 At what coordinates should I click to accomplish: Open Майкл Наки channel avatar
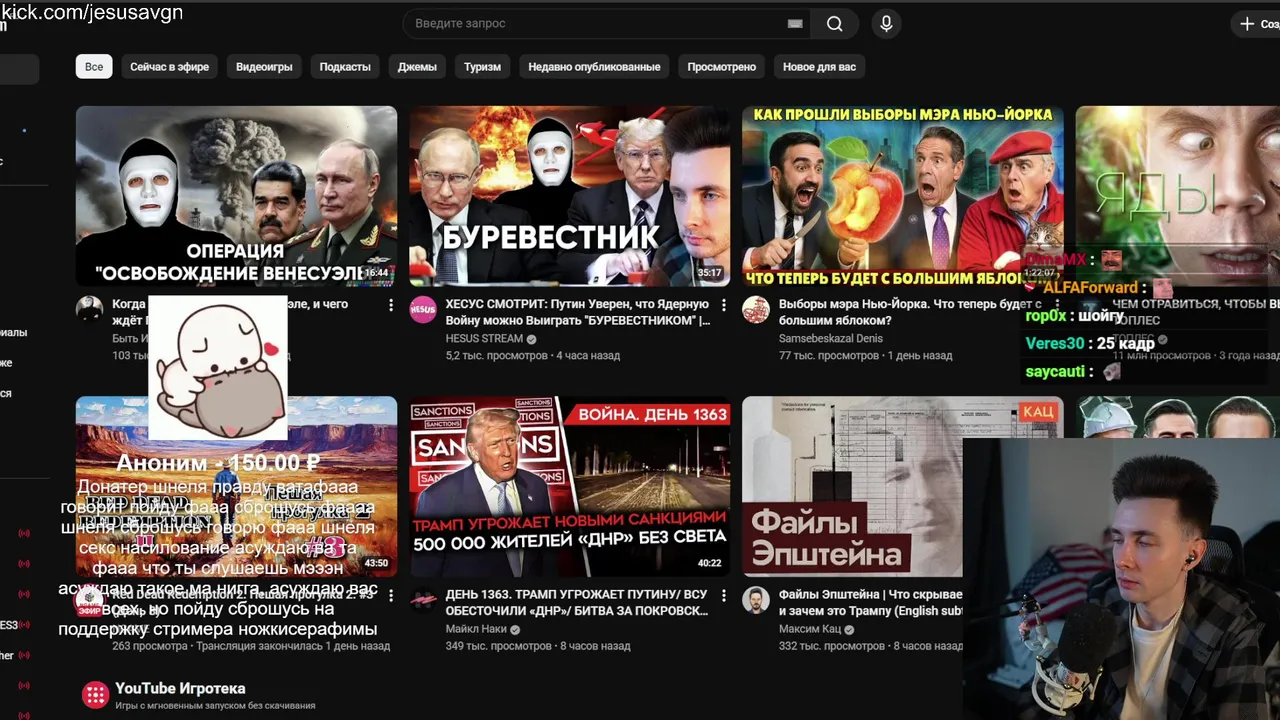click(x=423, y=600)
